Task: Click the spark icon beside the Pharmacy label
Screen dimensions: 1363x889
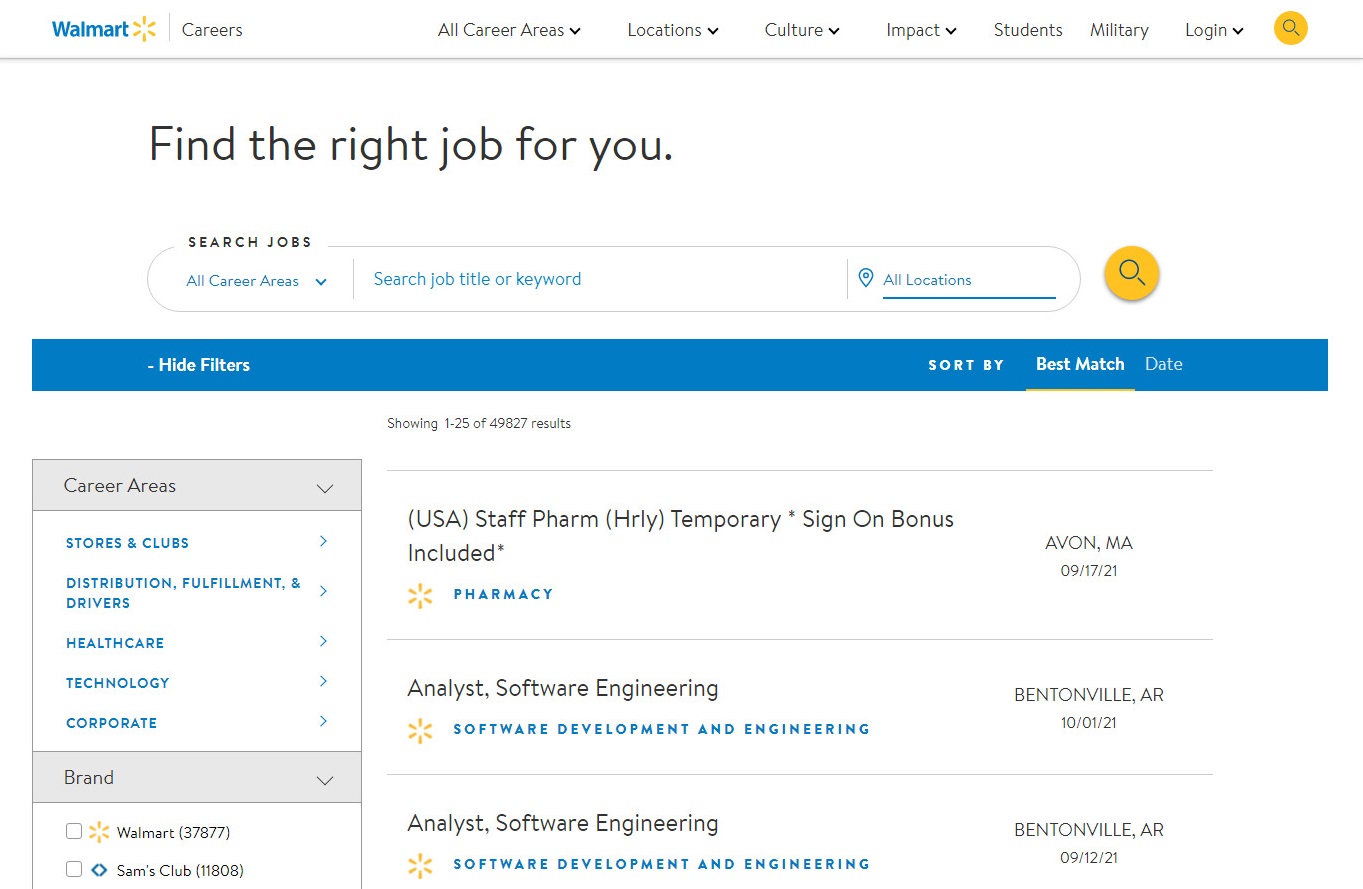Action: [x=420, y=595]
